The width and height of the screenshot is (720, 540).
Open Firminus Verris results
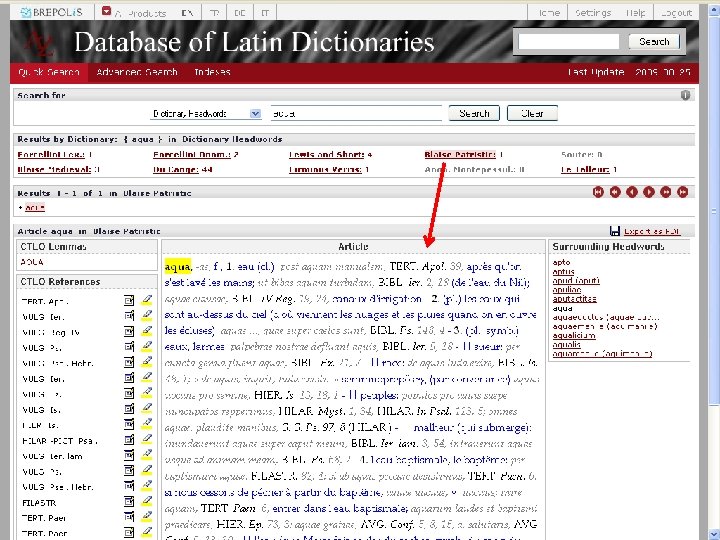coord(325,169)
